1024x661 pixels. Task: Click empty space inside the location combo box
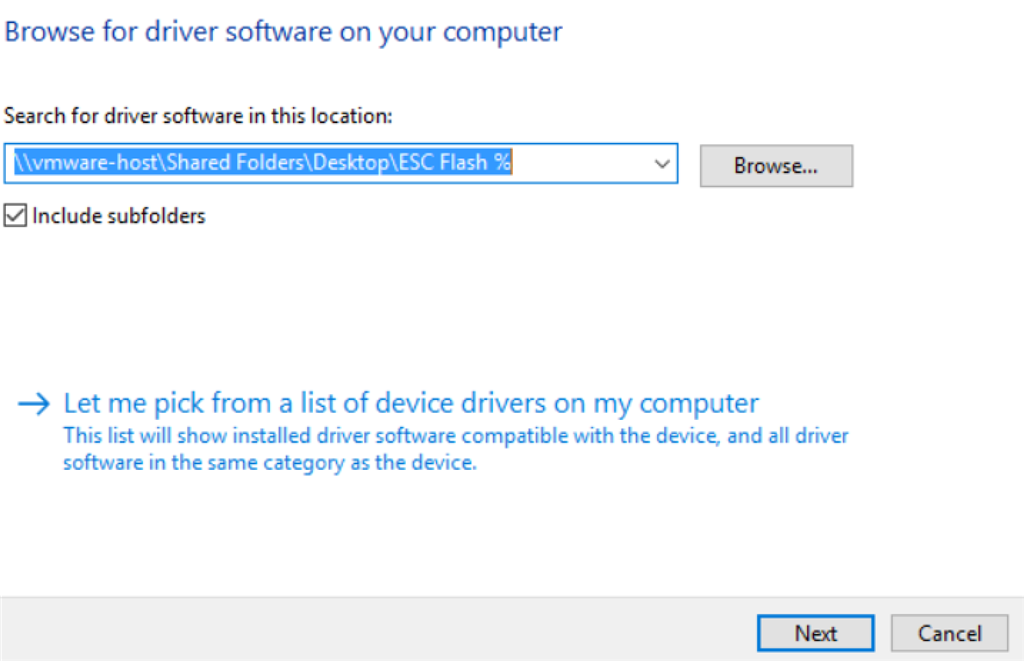tap(581, 163)
